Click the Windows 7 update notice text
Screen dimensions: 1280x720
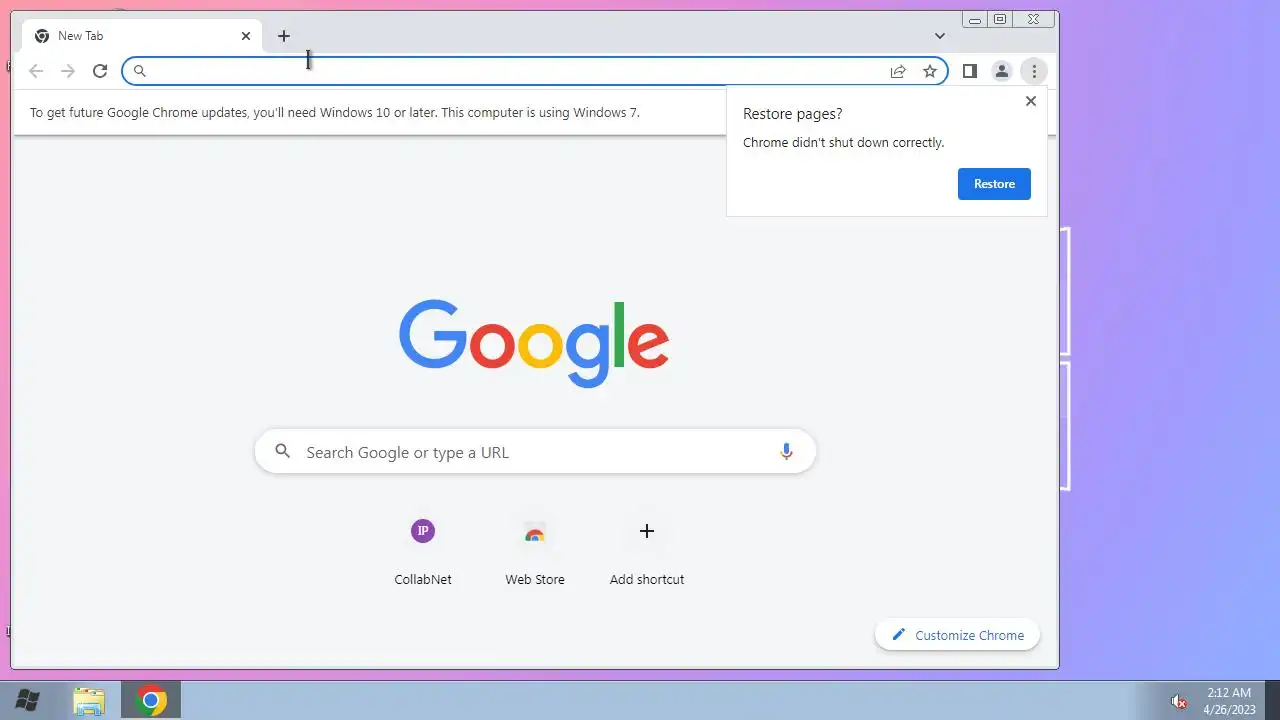(335, 112)
